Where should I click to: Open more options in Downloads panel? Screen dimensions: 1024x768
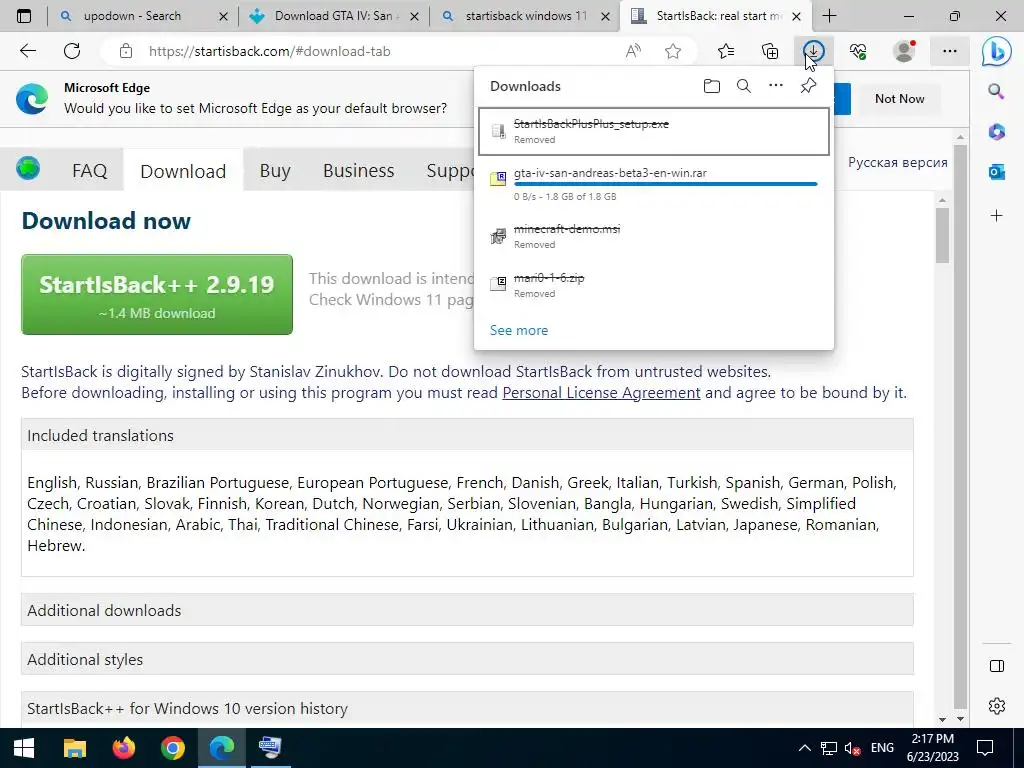click(775, 86)
